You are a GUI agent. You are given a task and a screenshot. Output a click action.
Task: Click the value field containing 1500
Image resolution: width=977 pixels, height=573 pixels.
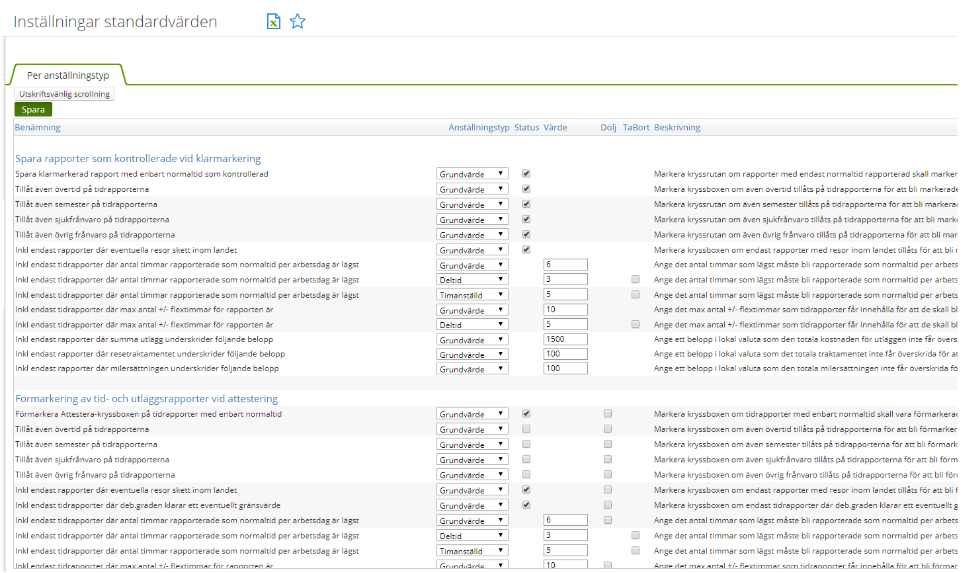pyautogui.click(x=564, y=340)
